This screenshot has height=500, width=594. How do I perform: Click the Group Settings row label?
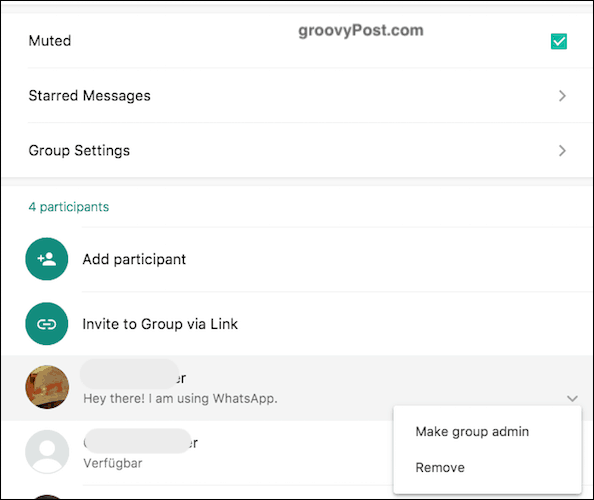tap(79, 151)
